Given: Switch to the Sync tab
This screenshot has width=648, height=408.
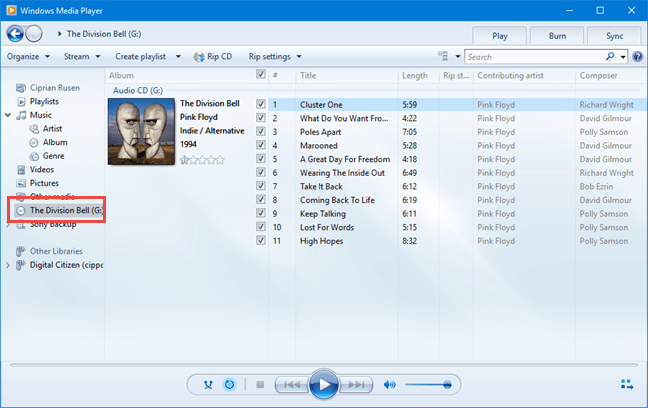Looking at the screenshot, I should tap(615, 36).
